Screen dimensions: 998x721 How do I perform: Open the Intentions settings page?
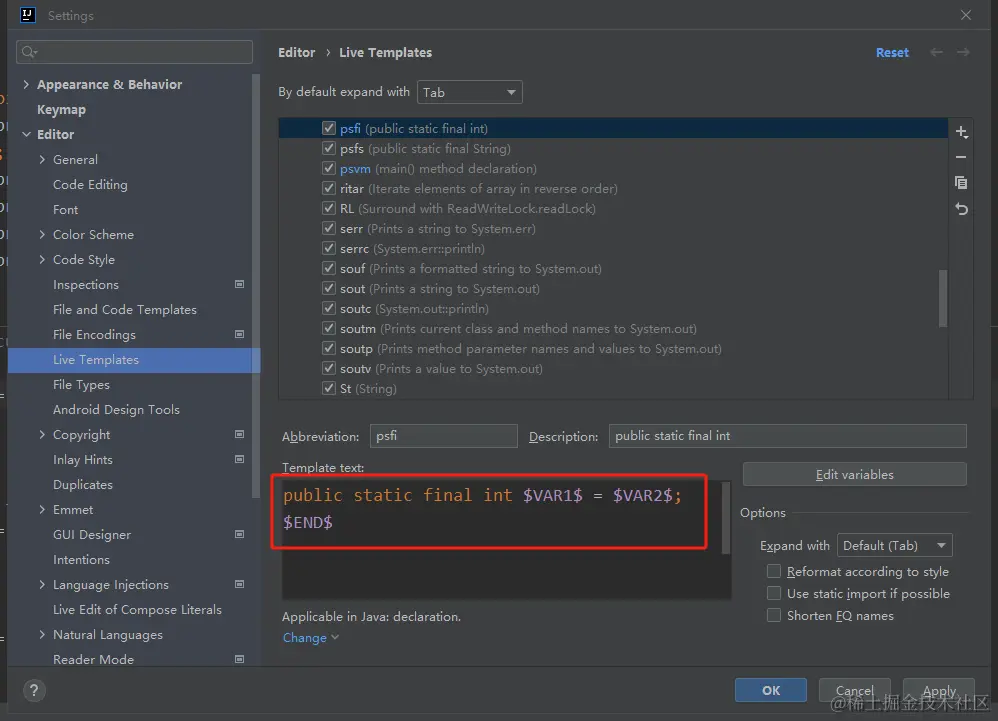tap(81, 559)
